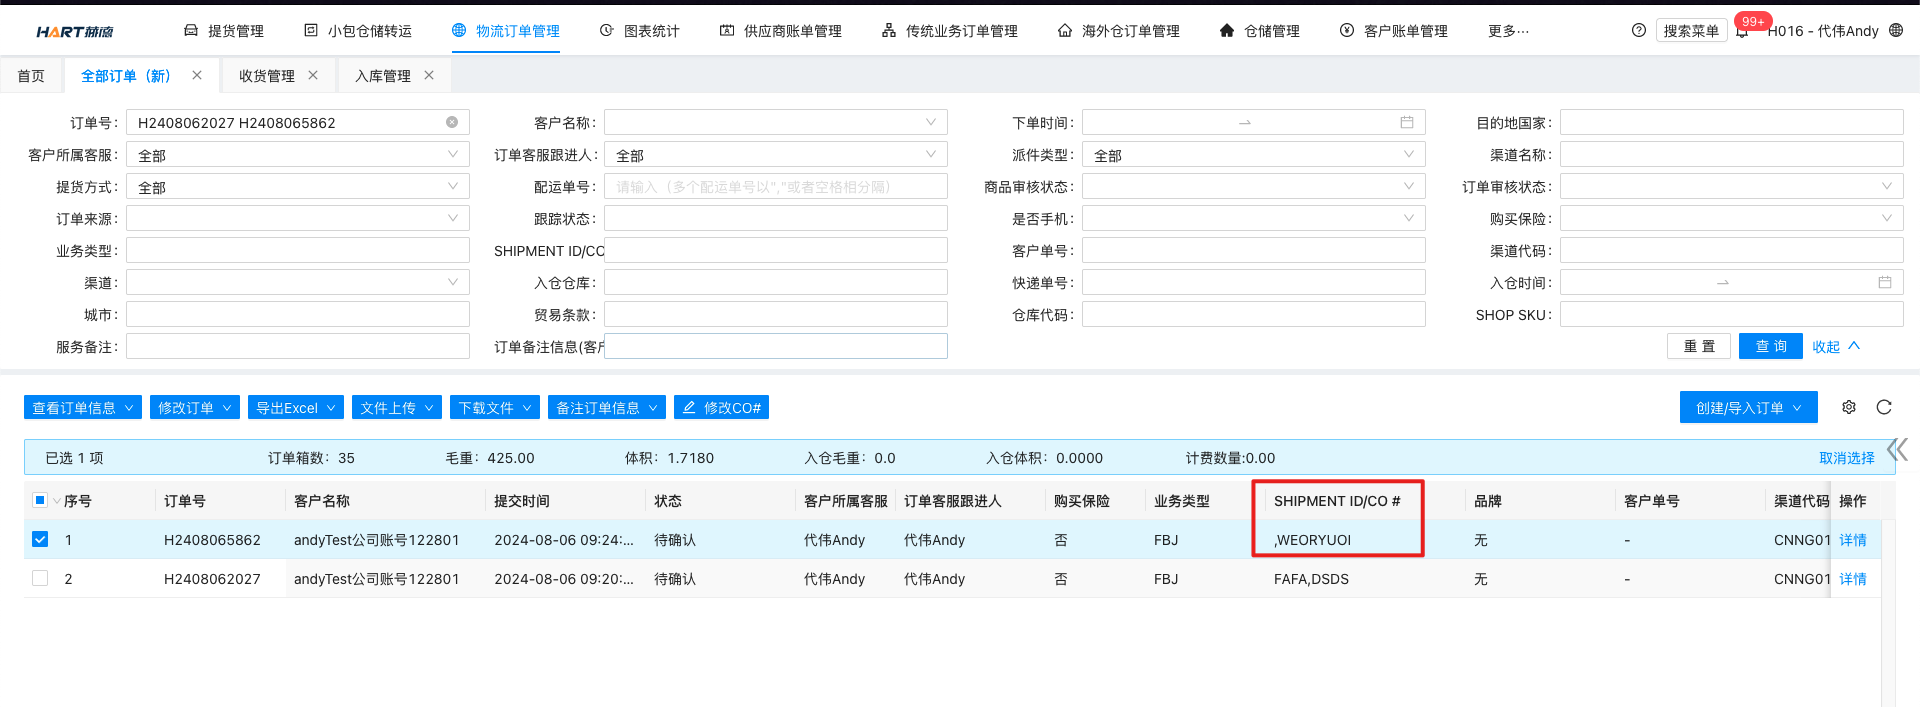
Task: Click the language globe icon
Action: click(1896, 31)
